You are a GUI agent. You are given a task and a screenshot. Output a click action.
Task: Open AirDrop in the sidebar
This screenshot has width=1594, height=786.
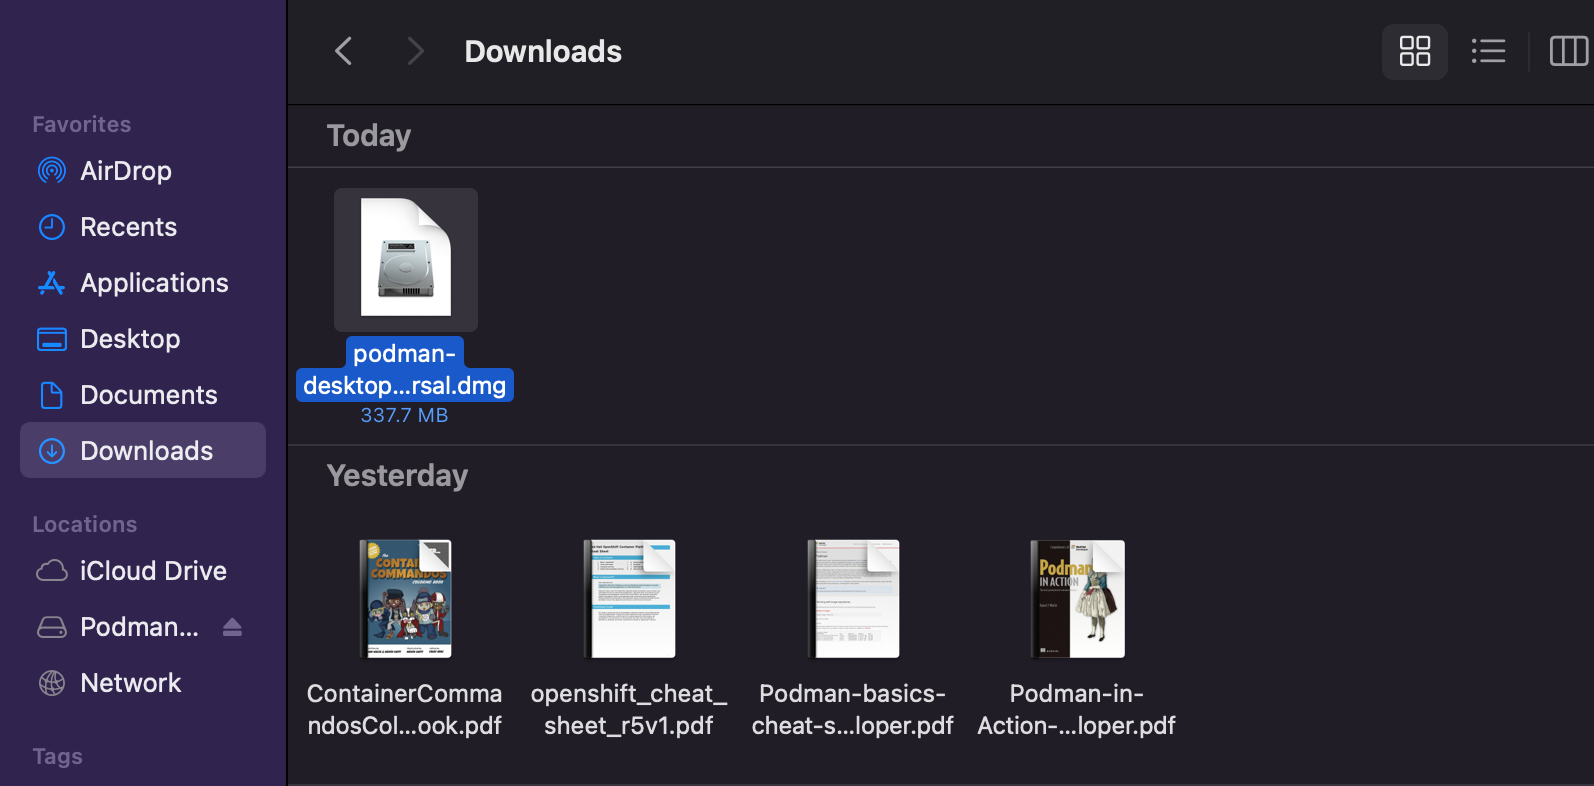point(125,171)
